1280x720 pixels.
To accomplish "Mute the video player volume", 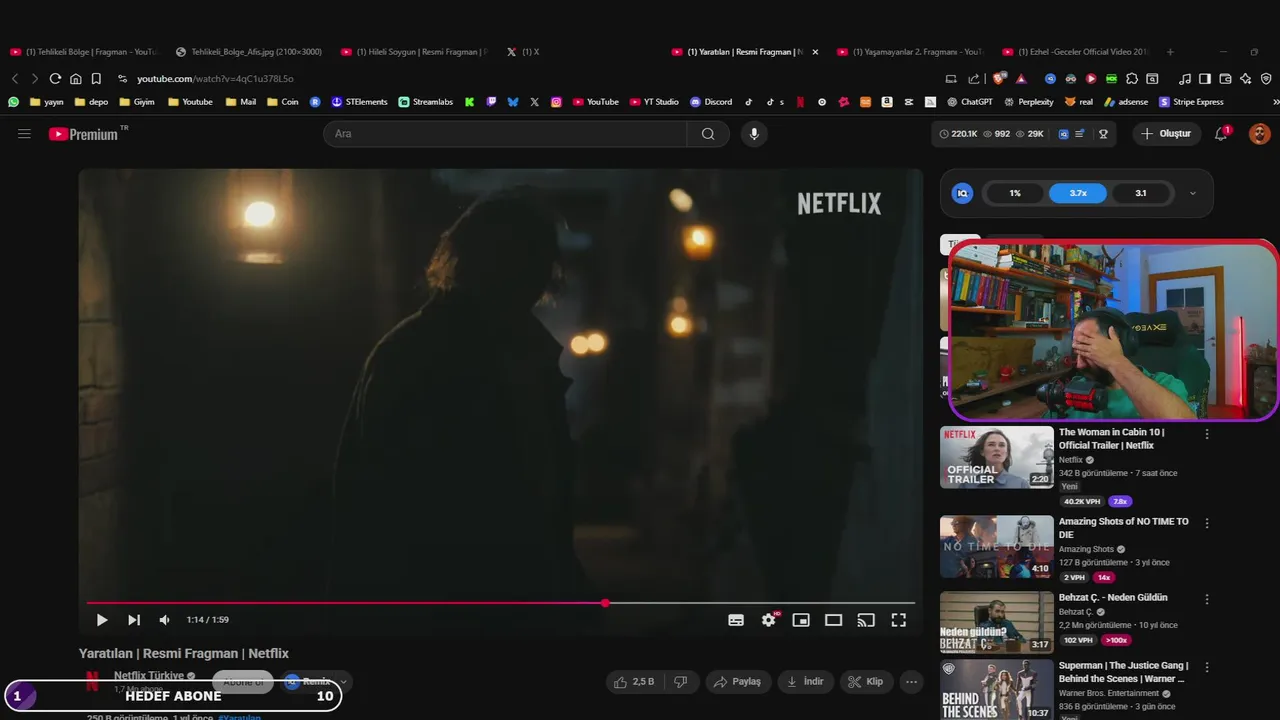I will 164,620.
